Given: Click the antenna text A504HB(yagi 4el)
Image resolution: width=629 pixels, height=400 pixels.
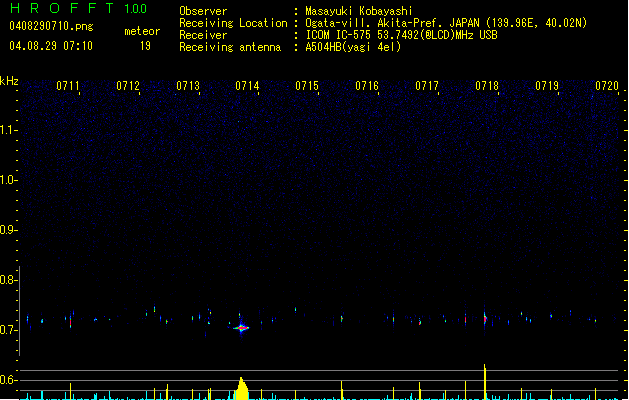Looking at the screenshot, I should pyautogui.click(x=353, y=47).
